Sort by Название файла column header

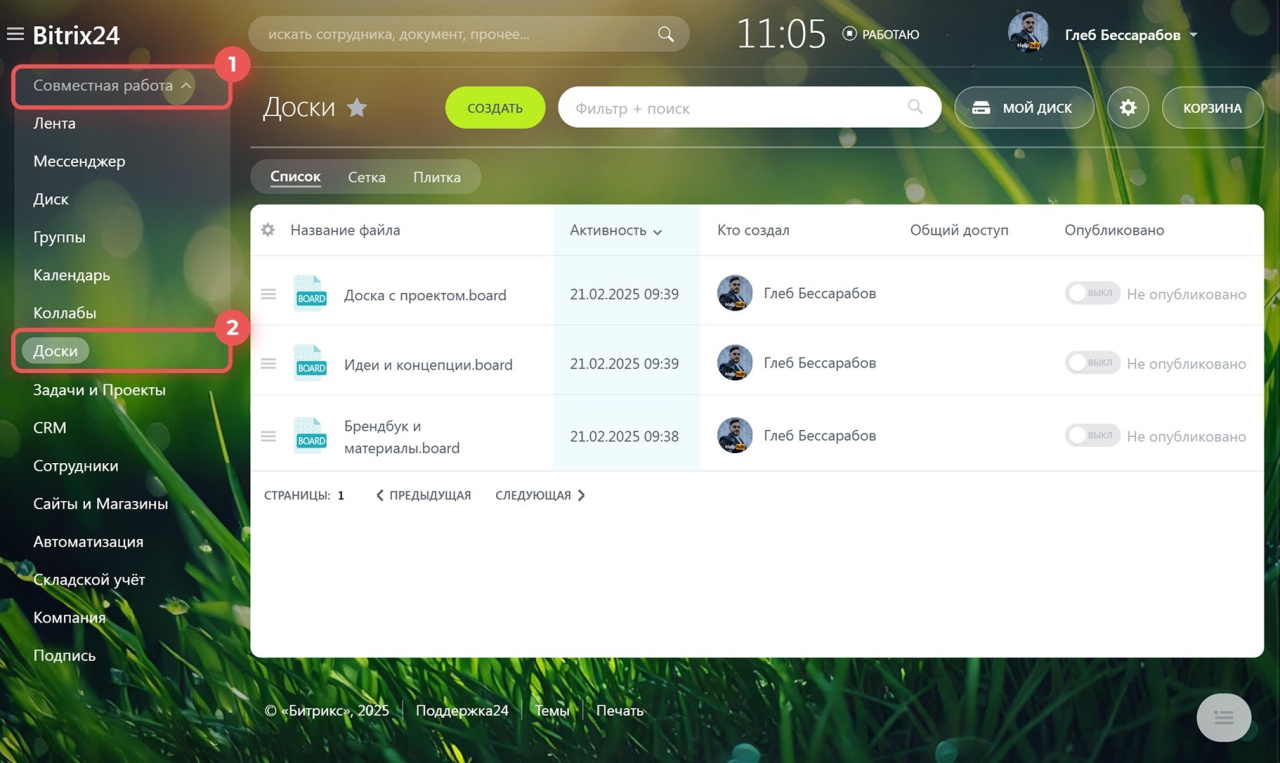click(x=345, y=230)
